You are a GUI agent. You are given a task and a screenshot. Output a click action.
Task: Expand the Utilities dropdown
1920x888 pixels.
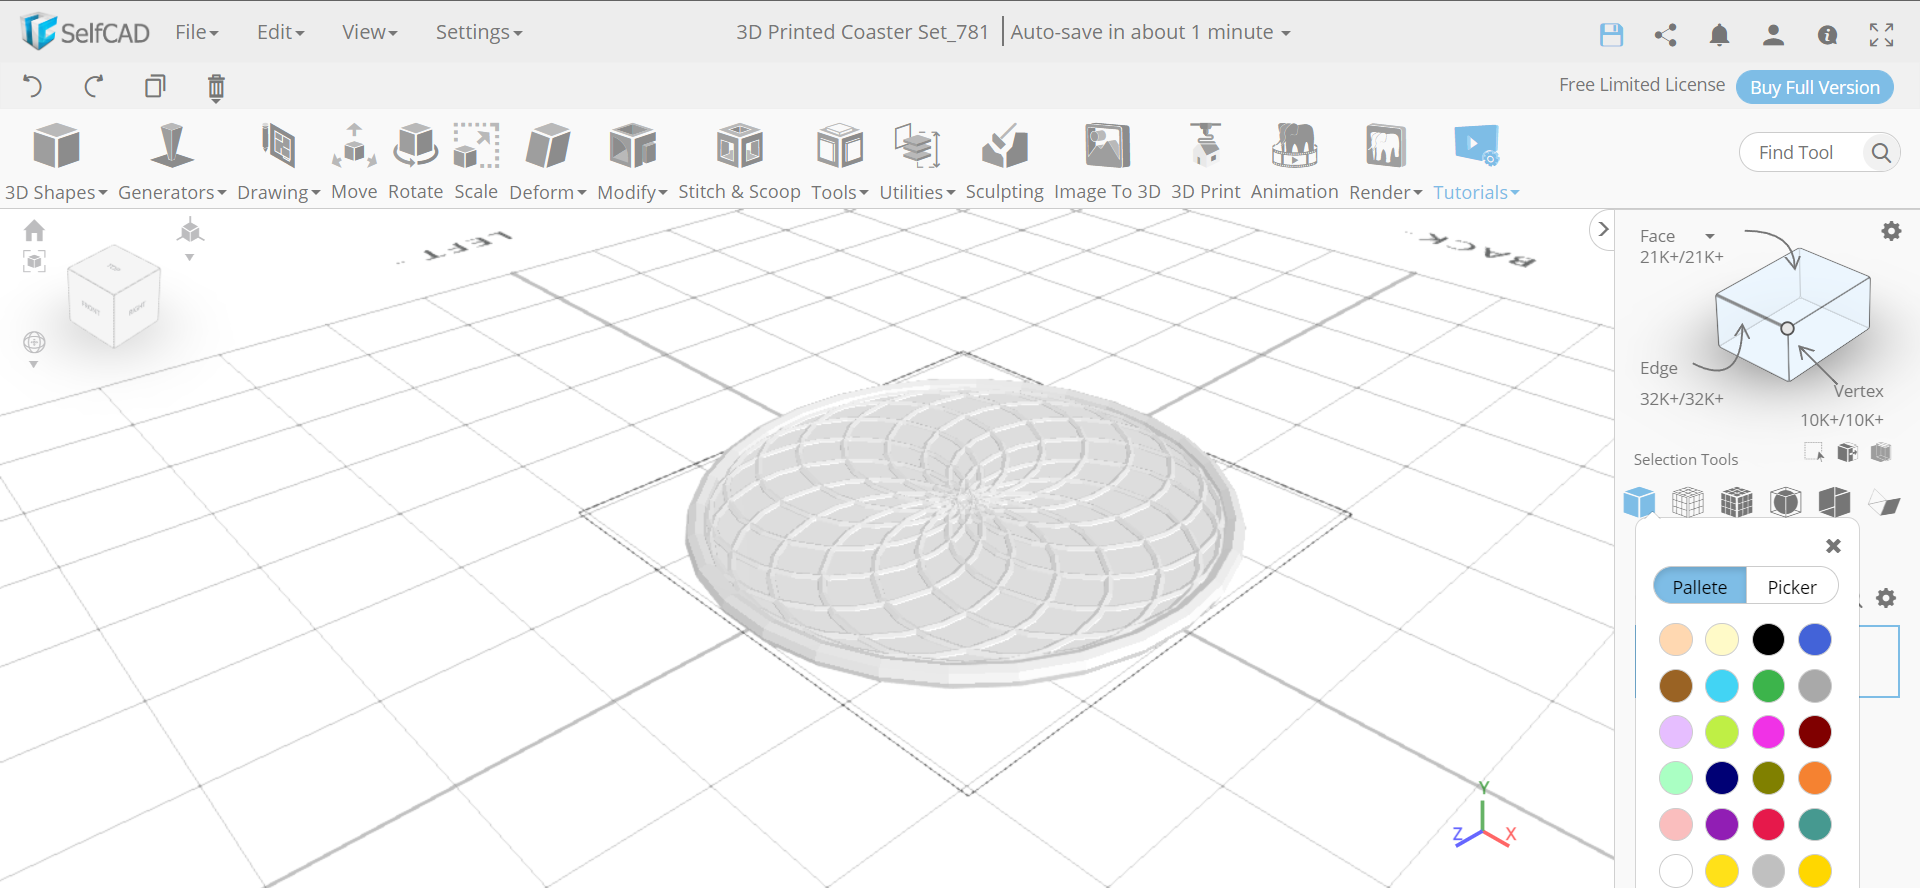(917, 161)
